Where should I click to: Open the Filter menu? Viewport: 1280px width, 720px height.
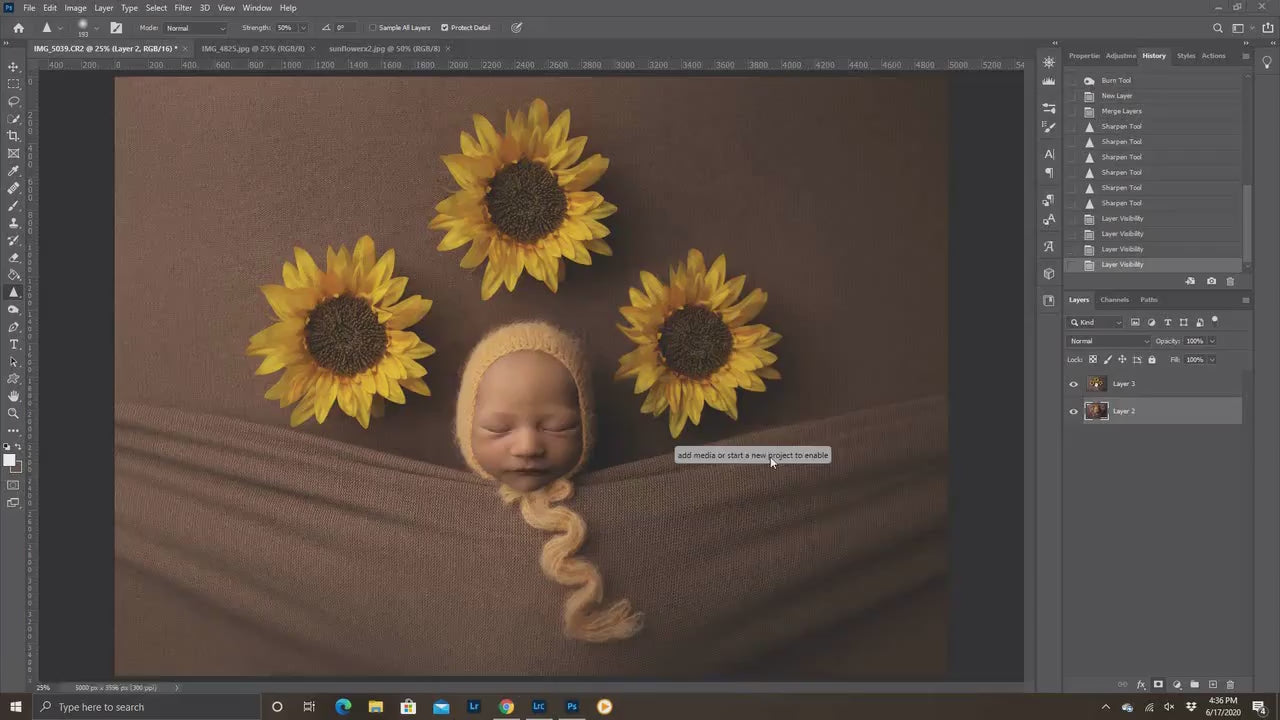182,7
